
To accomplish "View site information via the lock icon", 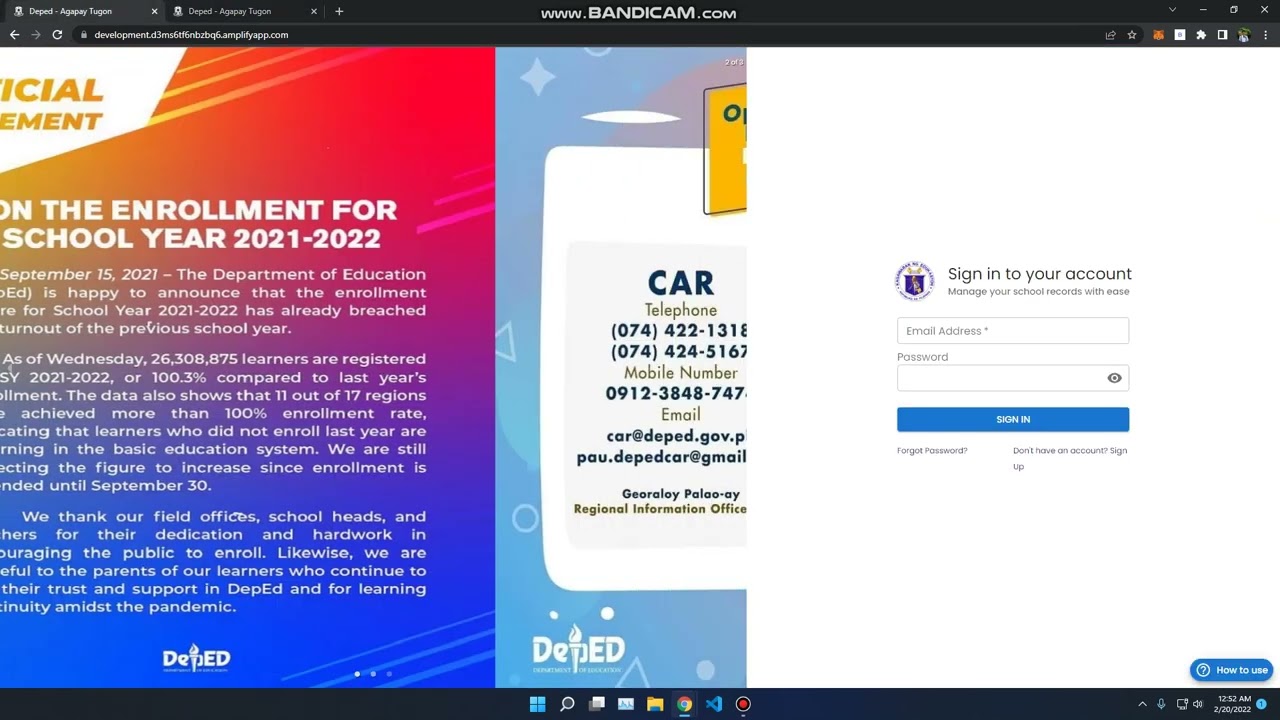I will [x=84, y=35].
